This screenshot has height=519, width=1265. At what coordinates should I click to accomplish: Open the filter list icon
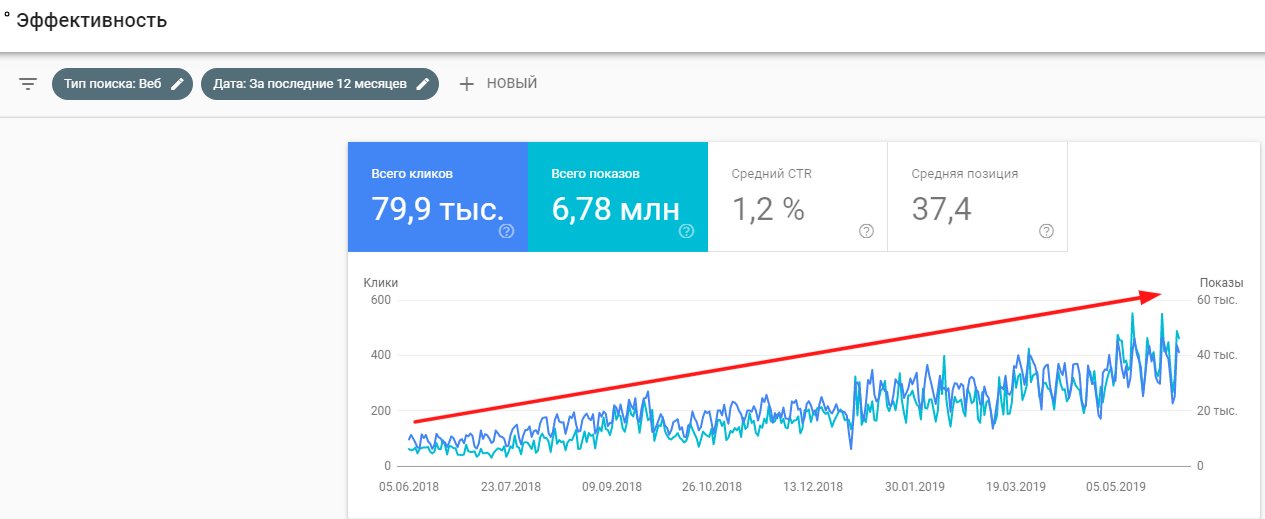tap(28, 84)
